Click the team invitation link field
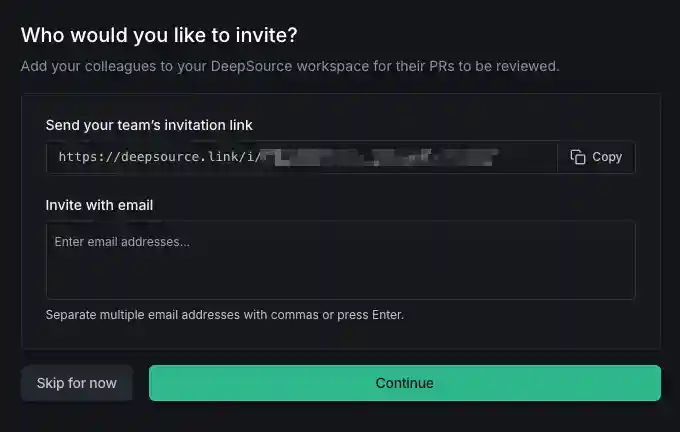680x432 pixels. point(300,157)
